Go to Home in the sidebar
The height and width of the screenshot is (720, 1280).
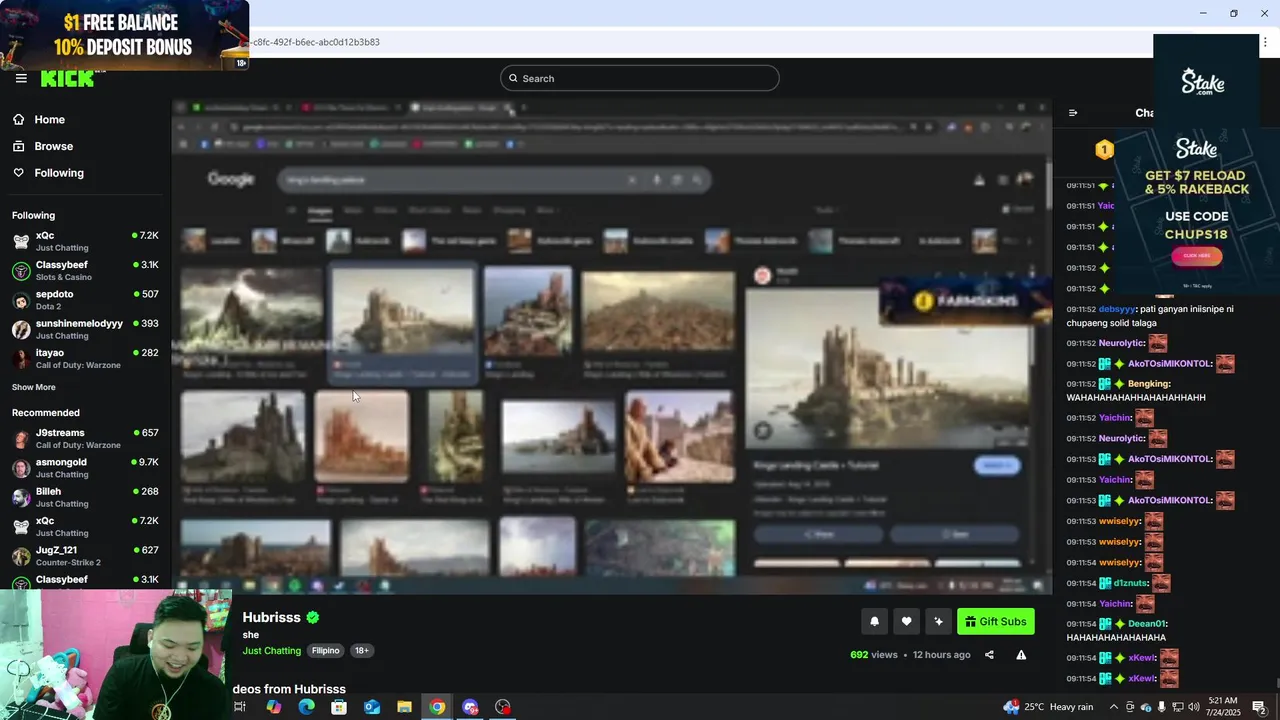pos(49,120)
